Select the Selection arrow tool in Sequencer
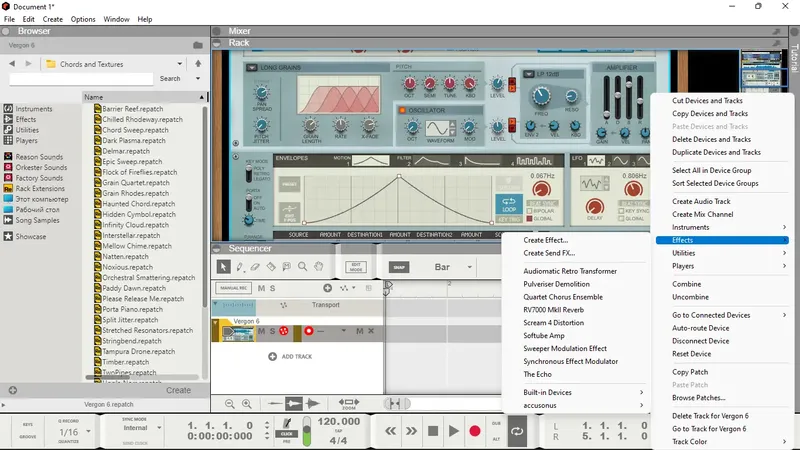Viewport: 800px width, 450px height. (223, 266)
